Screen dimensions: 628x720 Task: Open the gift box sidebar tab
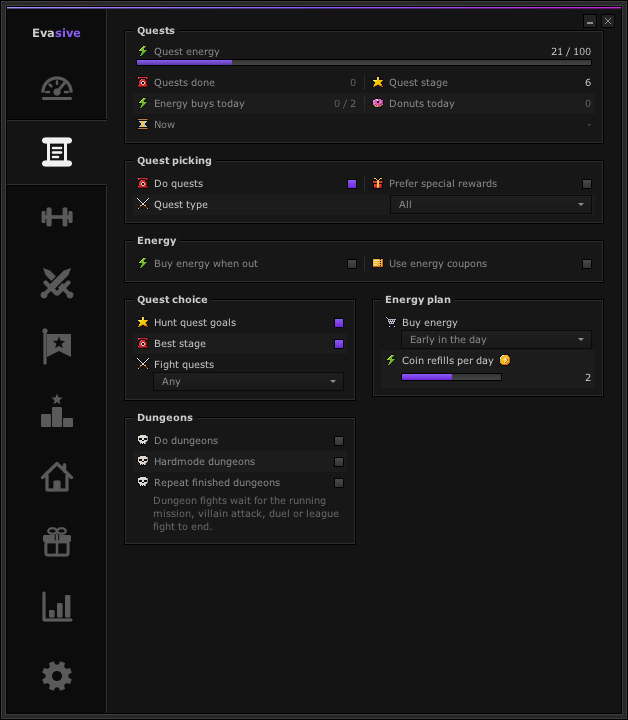tap(57, 542)
